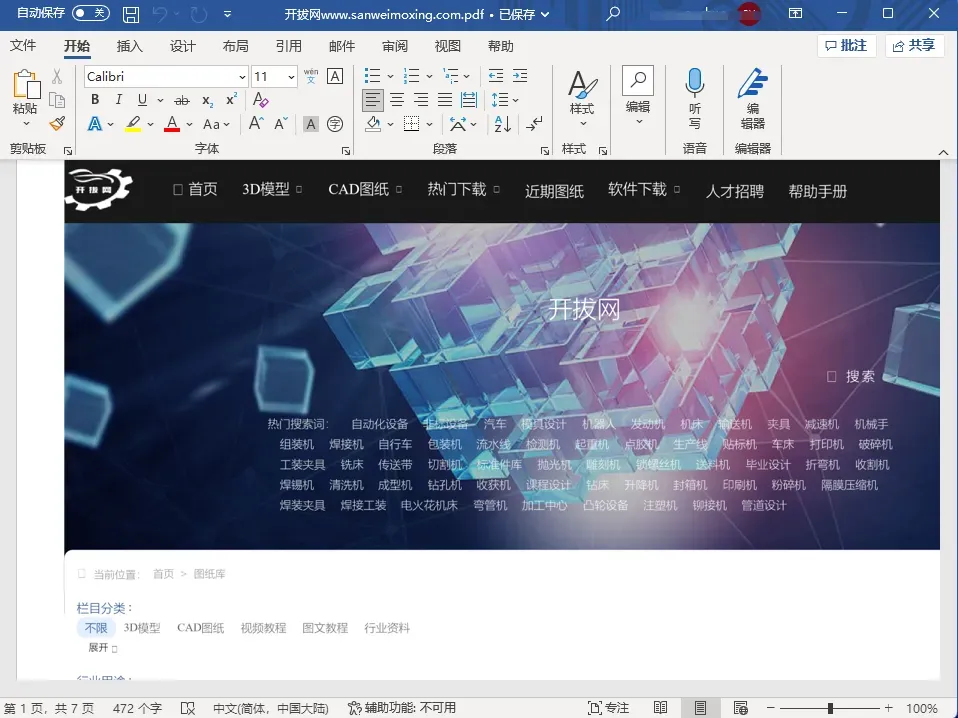Image resolution: width=958 pixels, height=718 pixels.
Task: Toggle the AutoSave switch
Action: pyautogui.click(x=91, y=13)
